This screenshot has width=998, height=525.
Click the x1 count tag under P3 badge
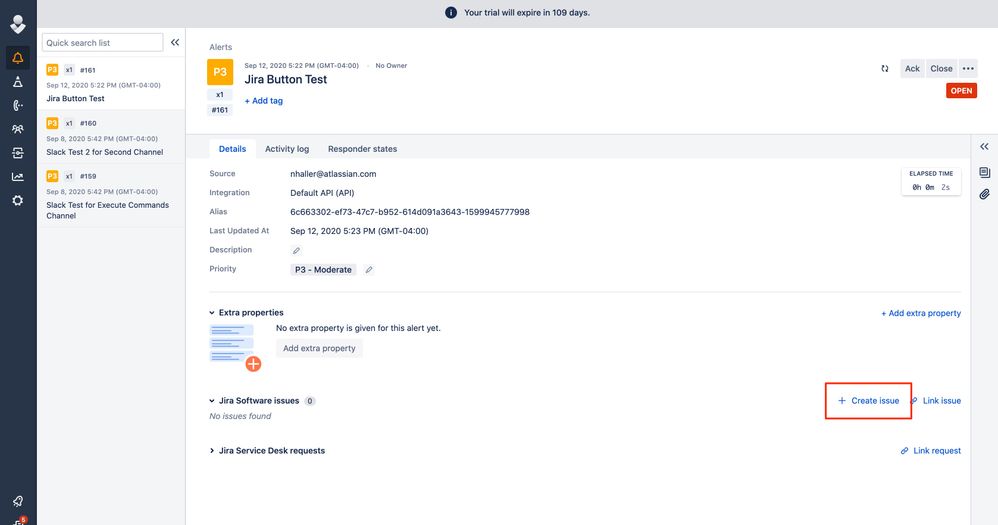220,95
